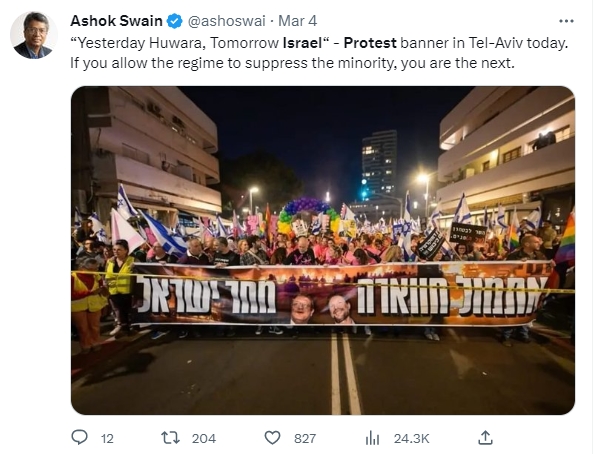
Task: Click the share upload icon
Action: 485,438
